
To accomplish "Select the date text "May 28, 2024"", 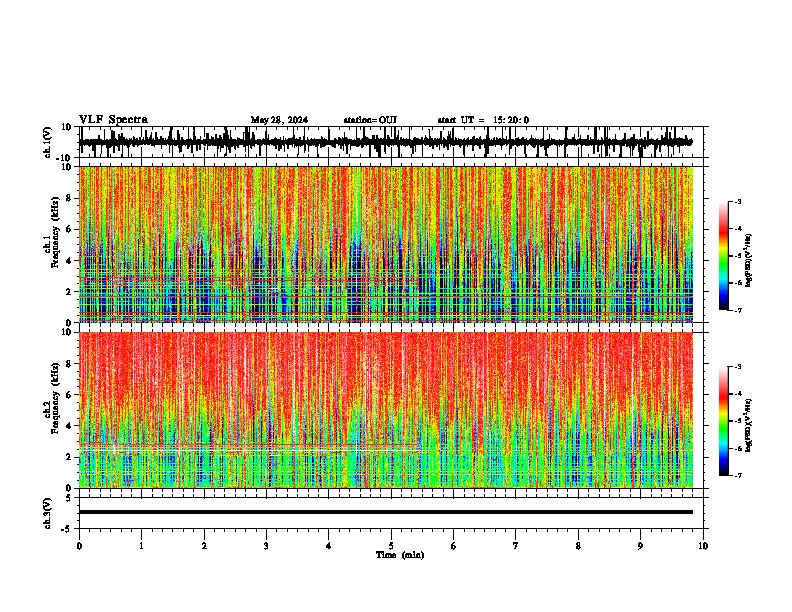I will (279, 120).
